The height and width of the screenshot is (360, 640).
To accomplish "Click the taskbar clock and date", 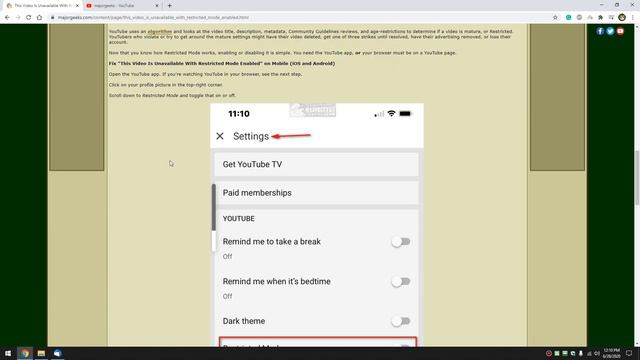I will (611, 353).
